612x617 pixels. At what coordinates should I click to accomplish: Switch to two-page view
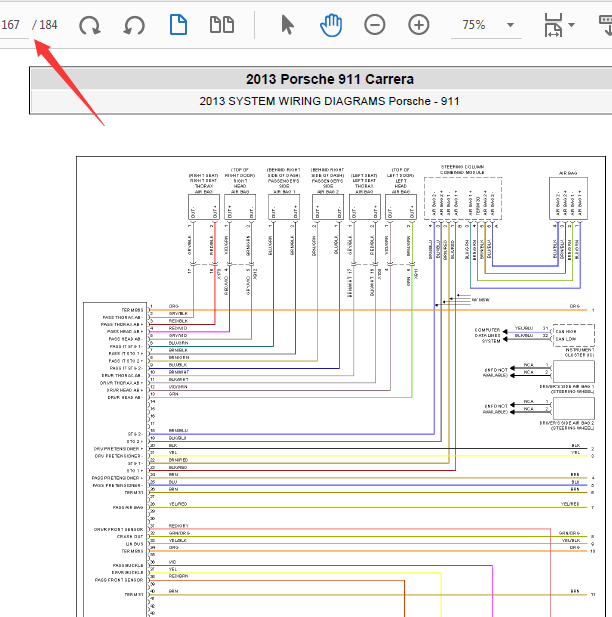(x=222, y=25)
